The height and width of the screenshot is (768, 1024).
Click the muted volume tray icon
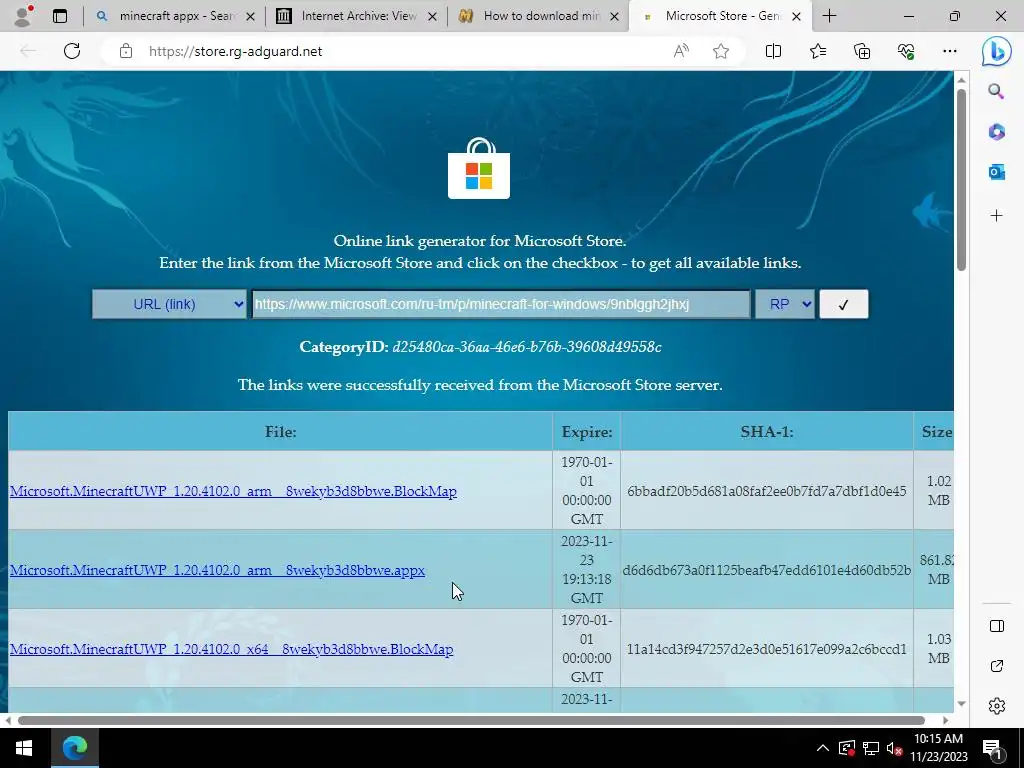(x=894, y=748)
